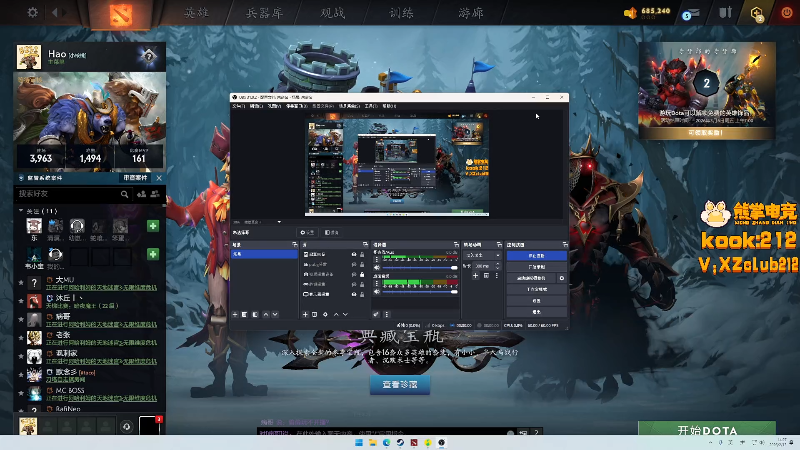Toggle favorite star beside friend MC BOSS
Screen dimensions: 800x450
21,393
